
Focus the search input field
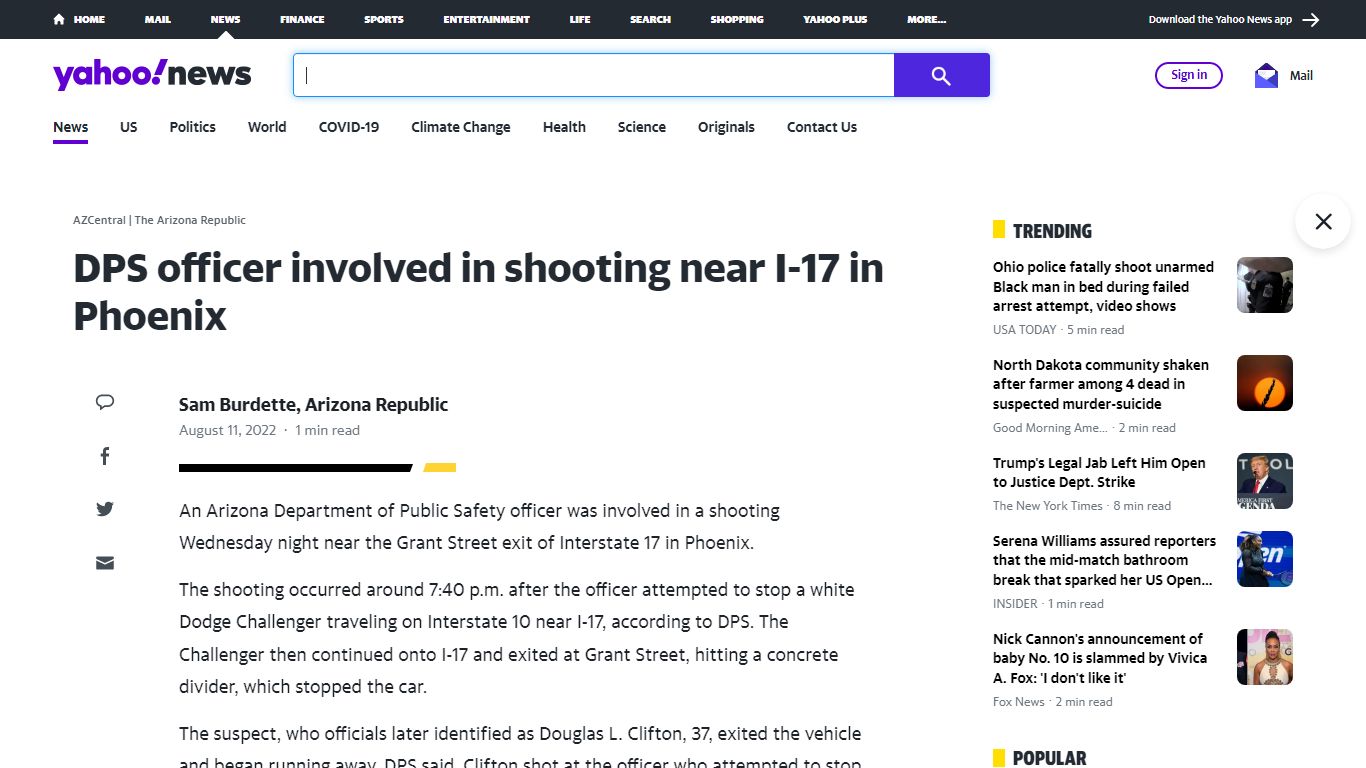594,75
